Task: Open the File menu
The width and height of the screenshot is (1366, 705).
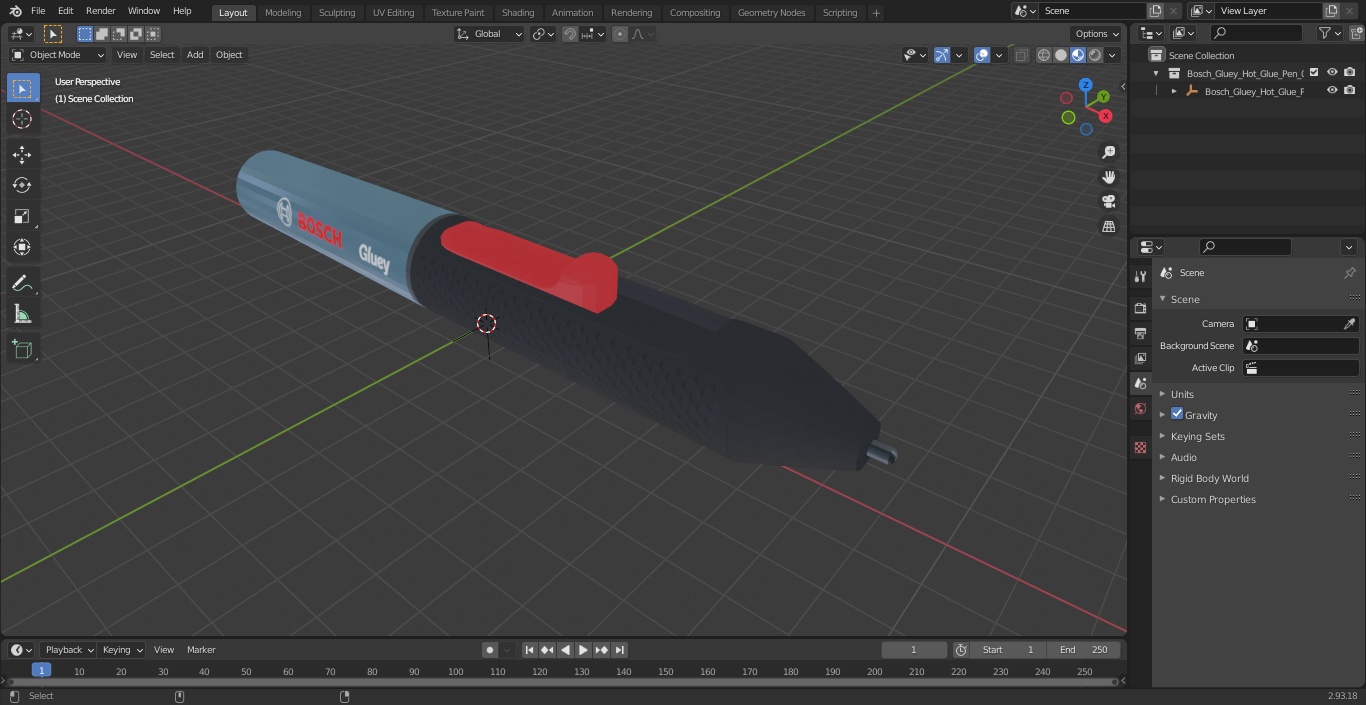Action: (x=38, y=11)
